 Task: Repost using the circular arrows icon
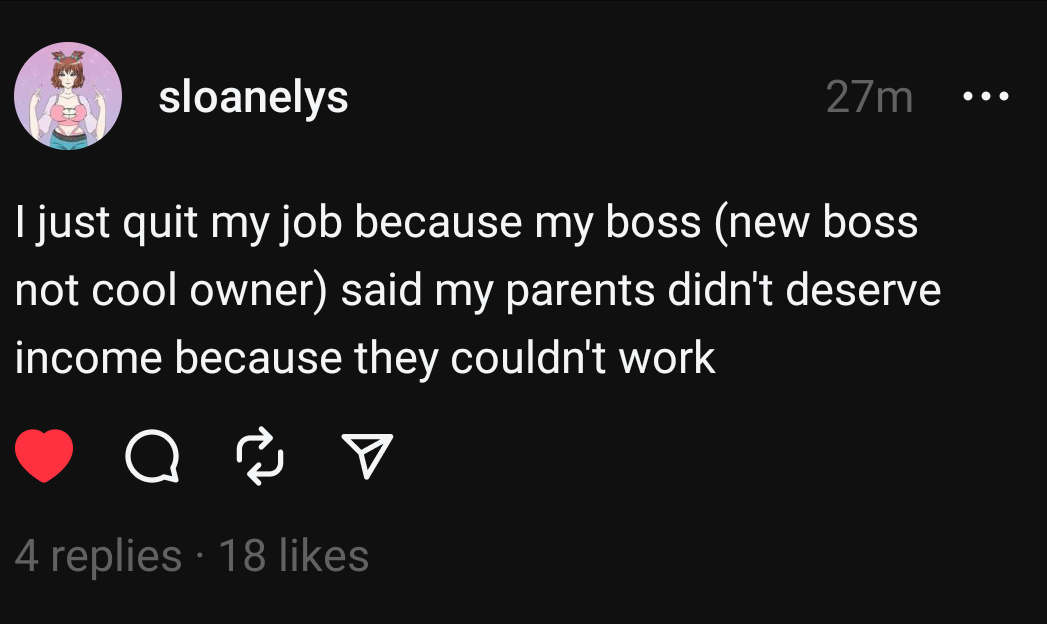[x=260, y=456]
